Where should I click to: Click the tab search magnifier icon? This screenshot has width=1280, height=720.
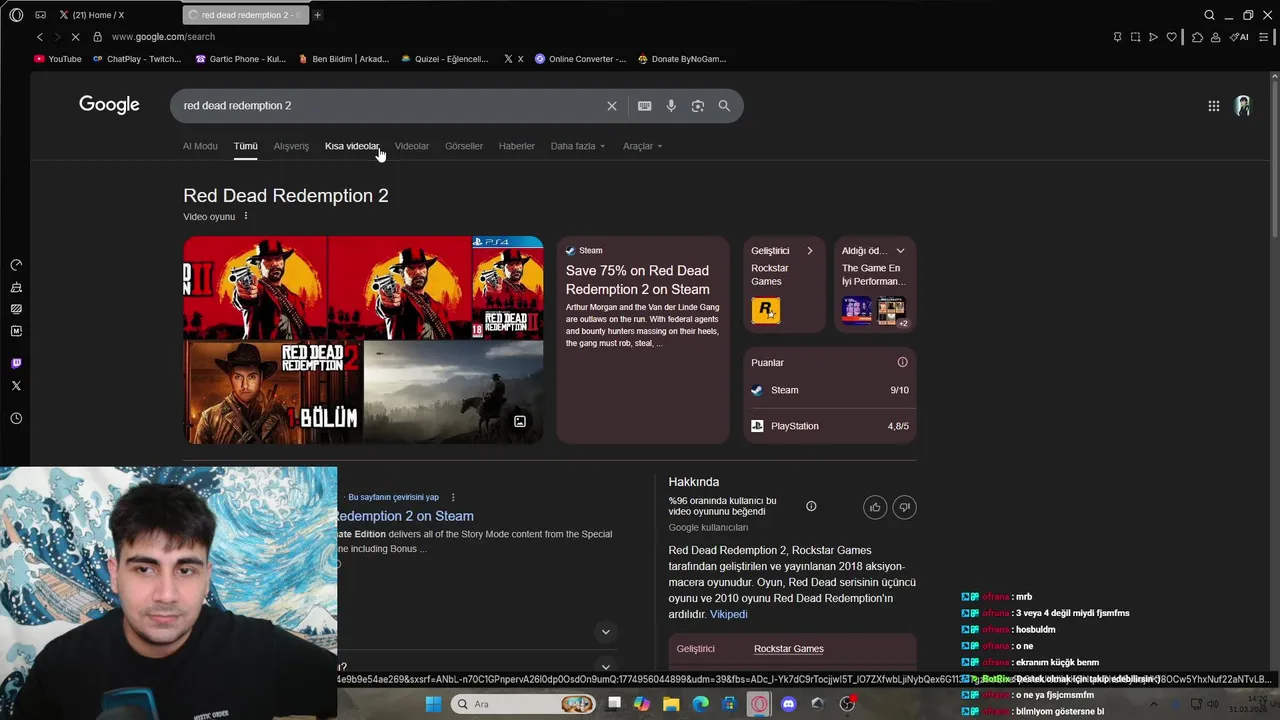[1209, 15]
